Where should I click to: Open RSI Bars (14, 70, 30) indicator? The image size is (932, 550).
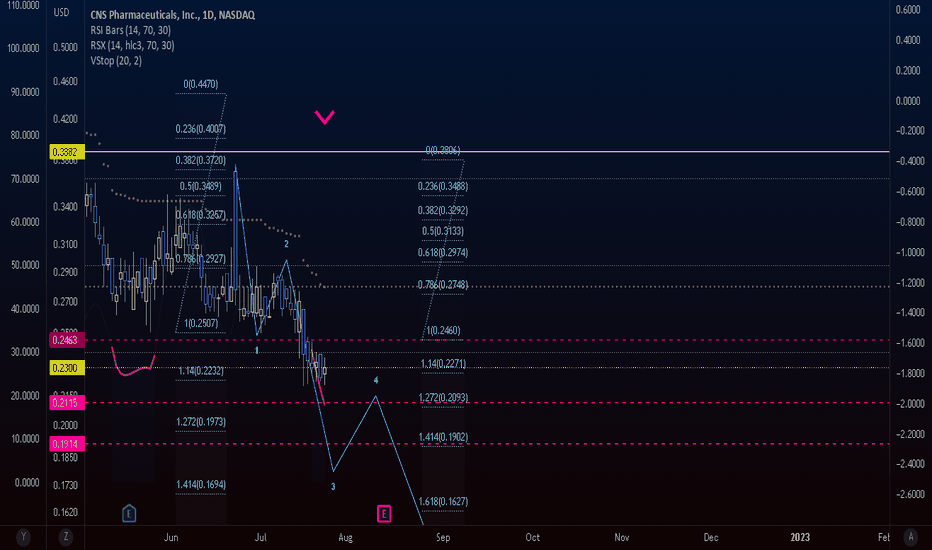click(x=131, y=30)
